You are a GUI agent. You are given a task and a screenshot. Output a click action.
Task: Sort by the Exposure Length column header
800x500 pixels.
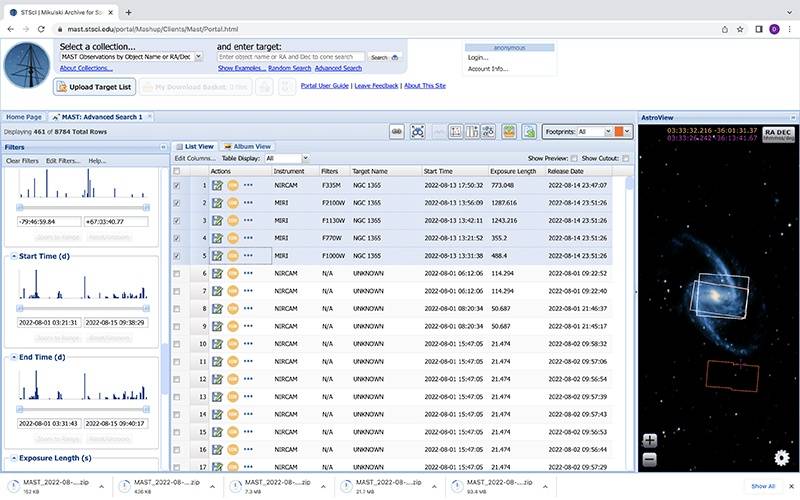pos(513,171)
